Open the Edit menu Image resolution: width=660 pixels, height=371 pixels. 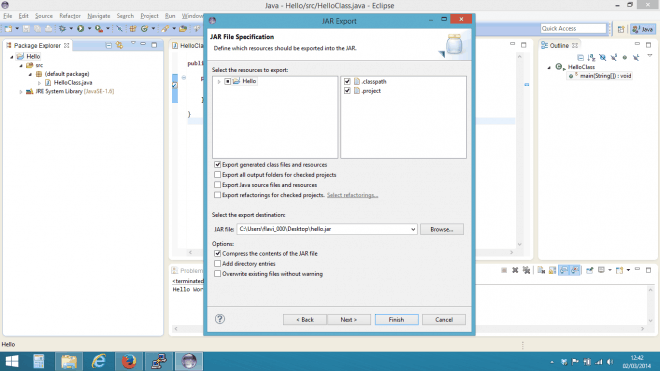[24, 16]
